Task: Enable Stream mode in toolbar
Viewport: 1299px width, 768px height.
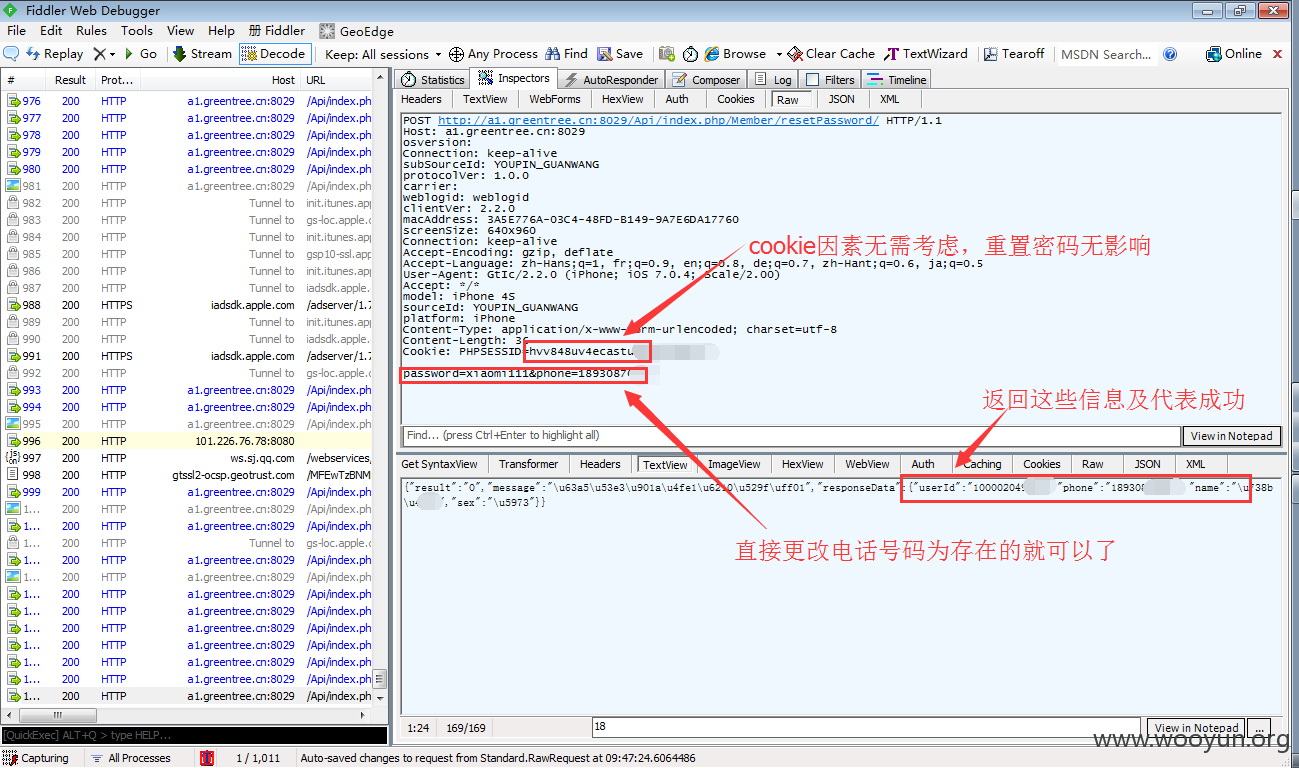Action: (202, 54)
